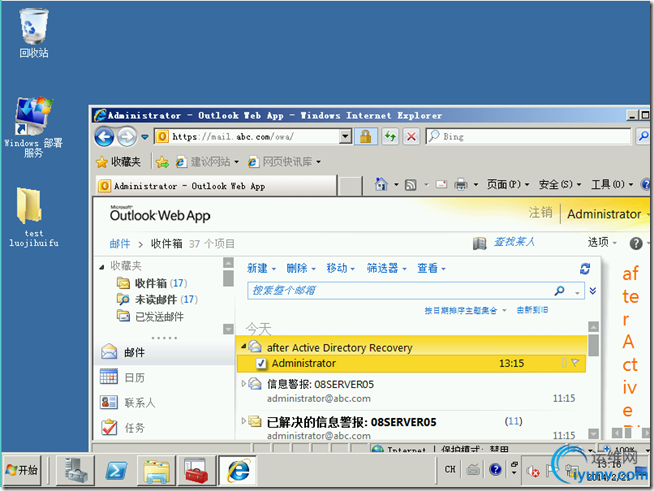The image size is (654, 491).
Task: Stop loading with the red X icon
Action: click(411, 136)
